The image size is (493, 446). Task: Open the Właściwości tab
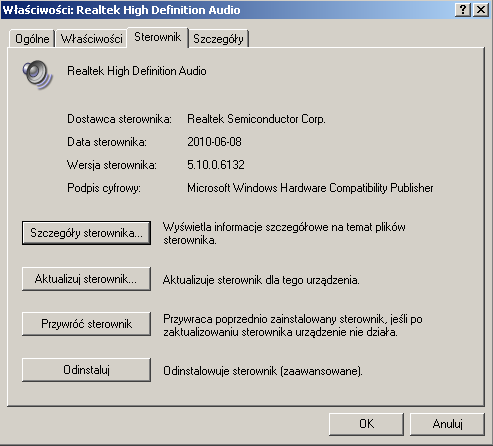click(92, 39)
